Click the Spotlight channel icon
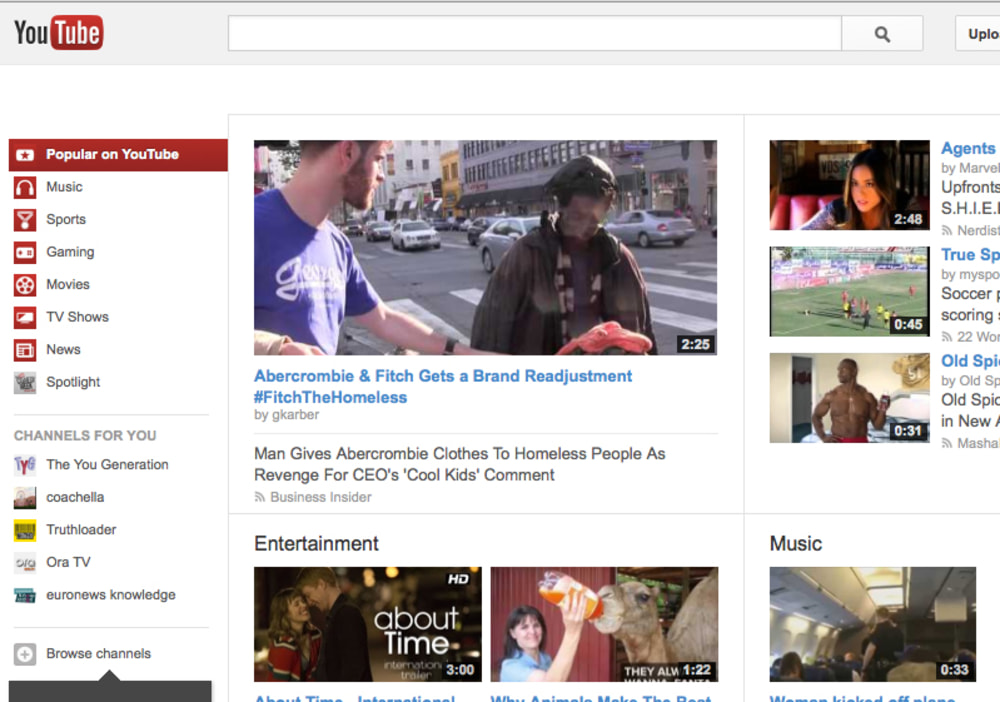Screen dimensions: 1000x702 25,383
